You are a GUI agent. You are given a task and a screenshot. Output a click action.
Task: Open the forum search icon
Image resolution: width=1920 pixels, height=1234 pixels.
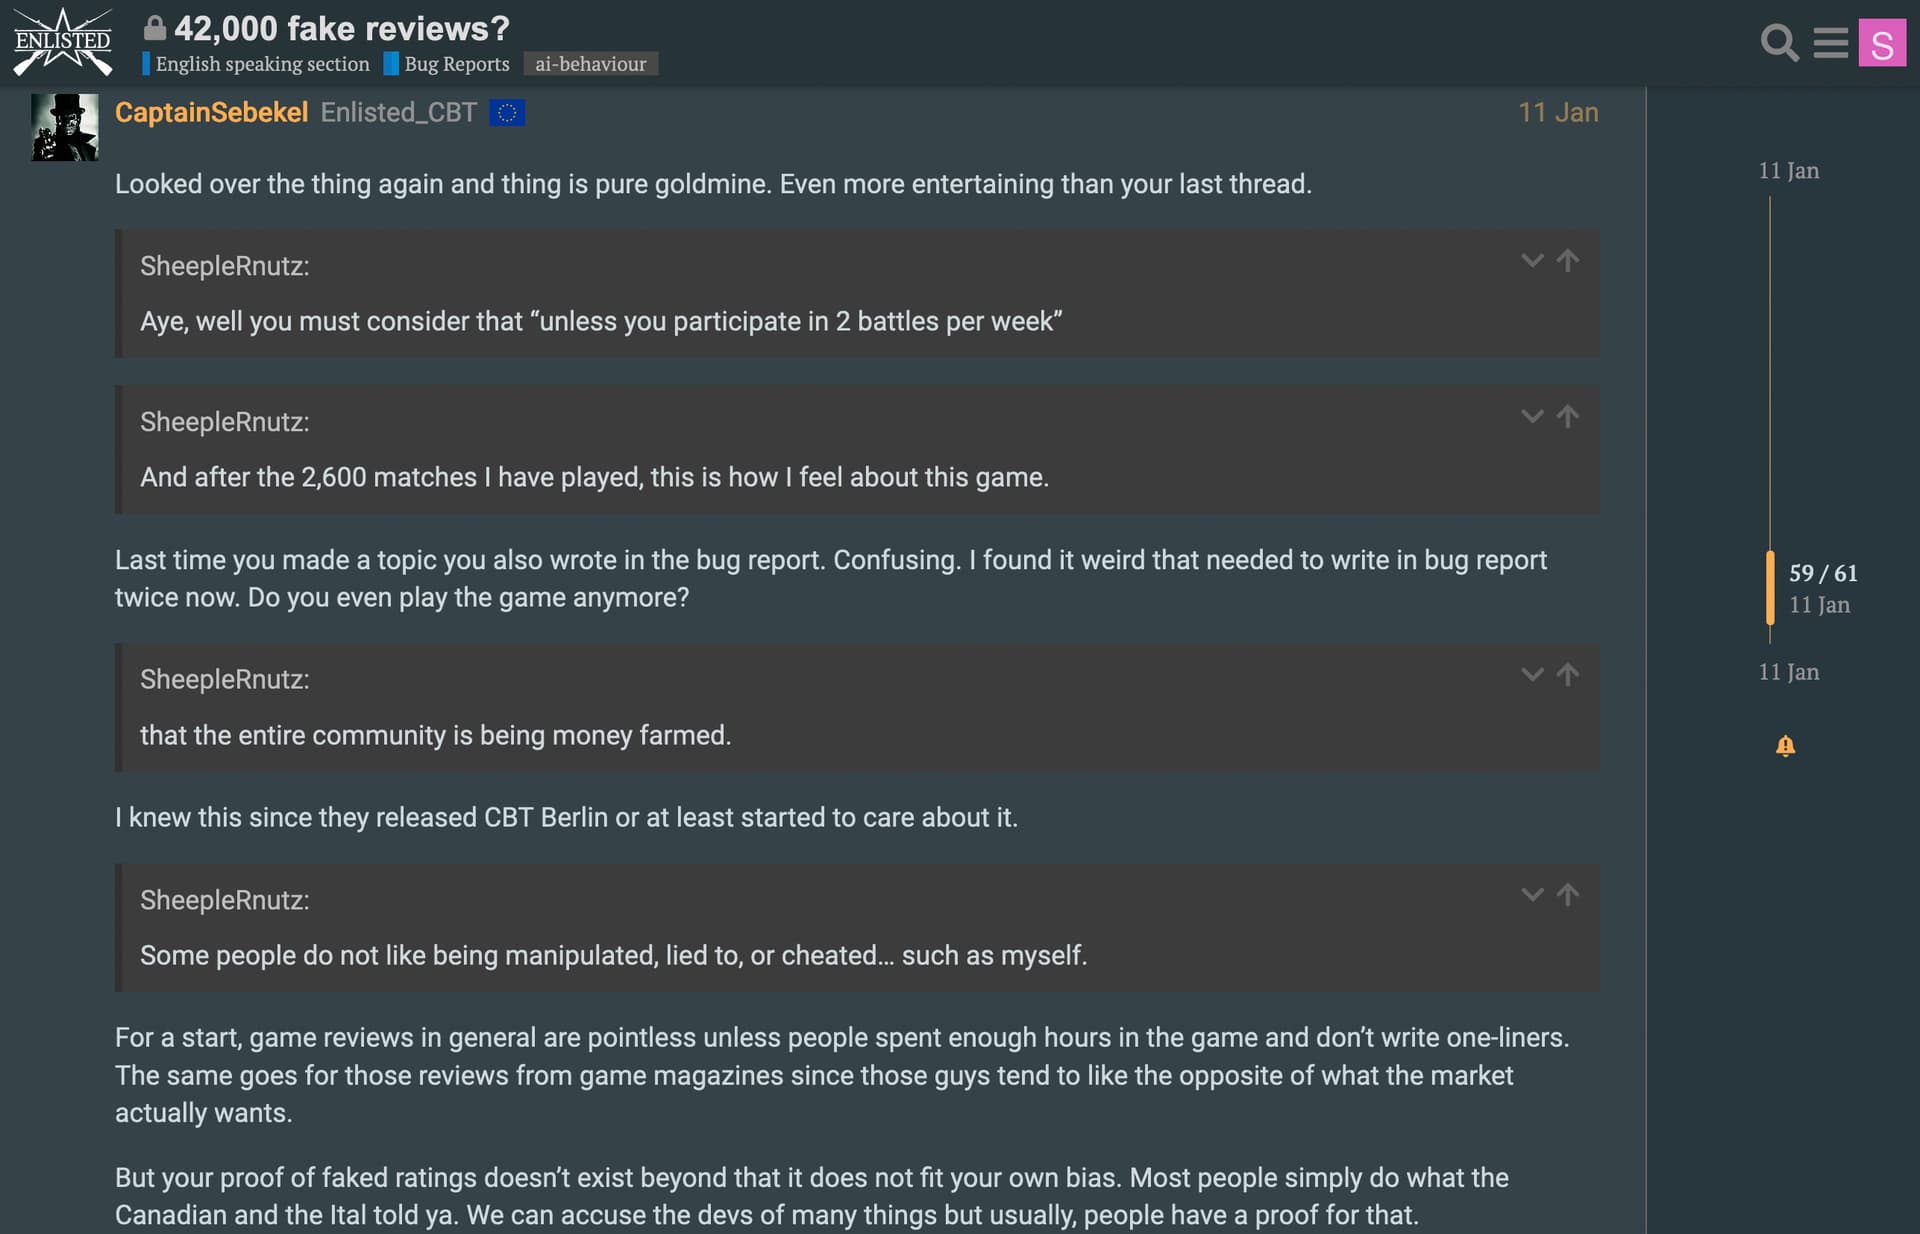pyautogui.click(x=1778, y=43)
